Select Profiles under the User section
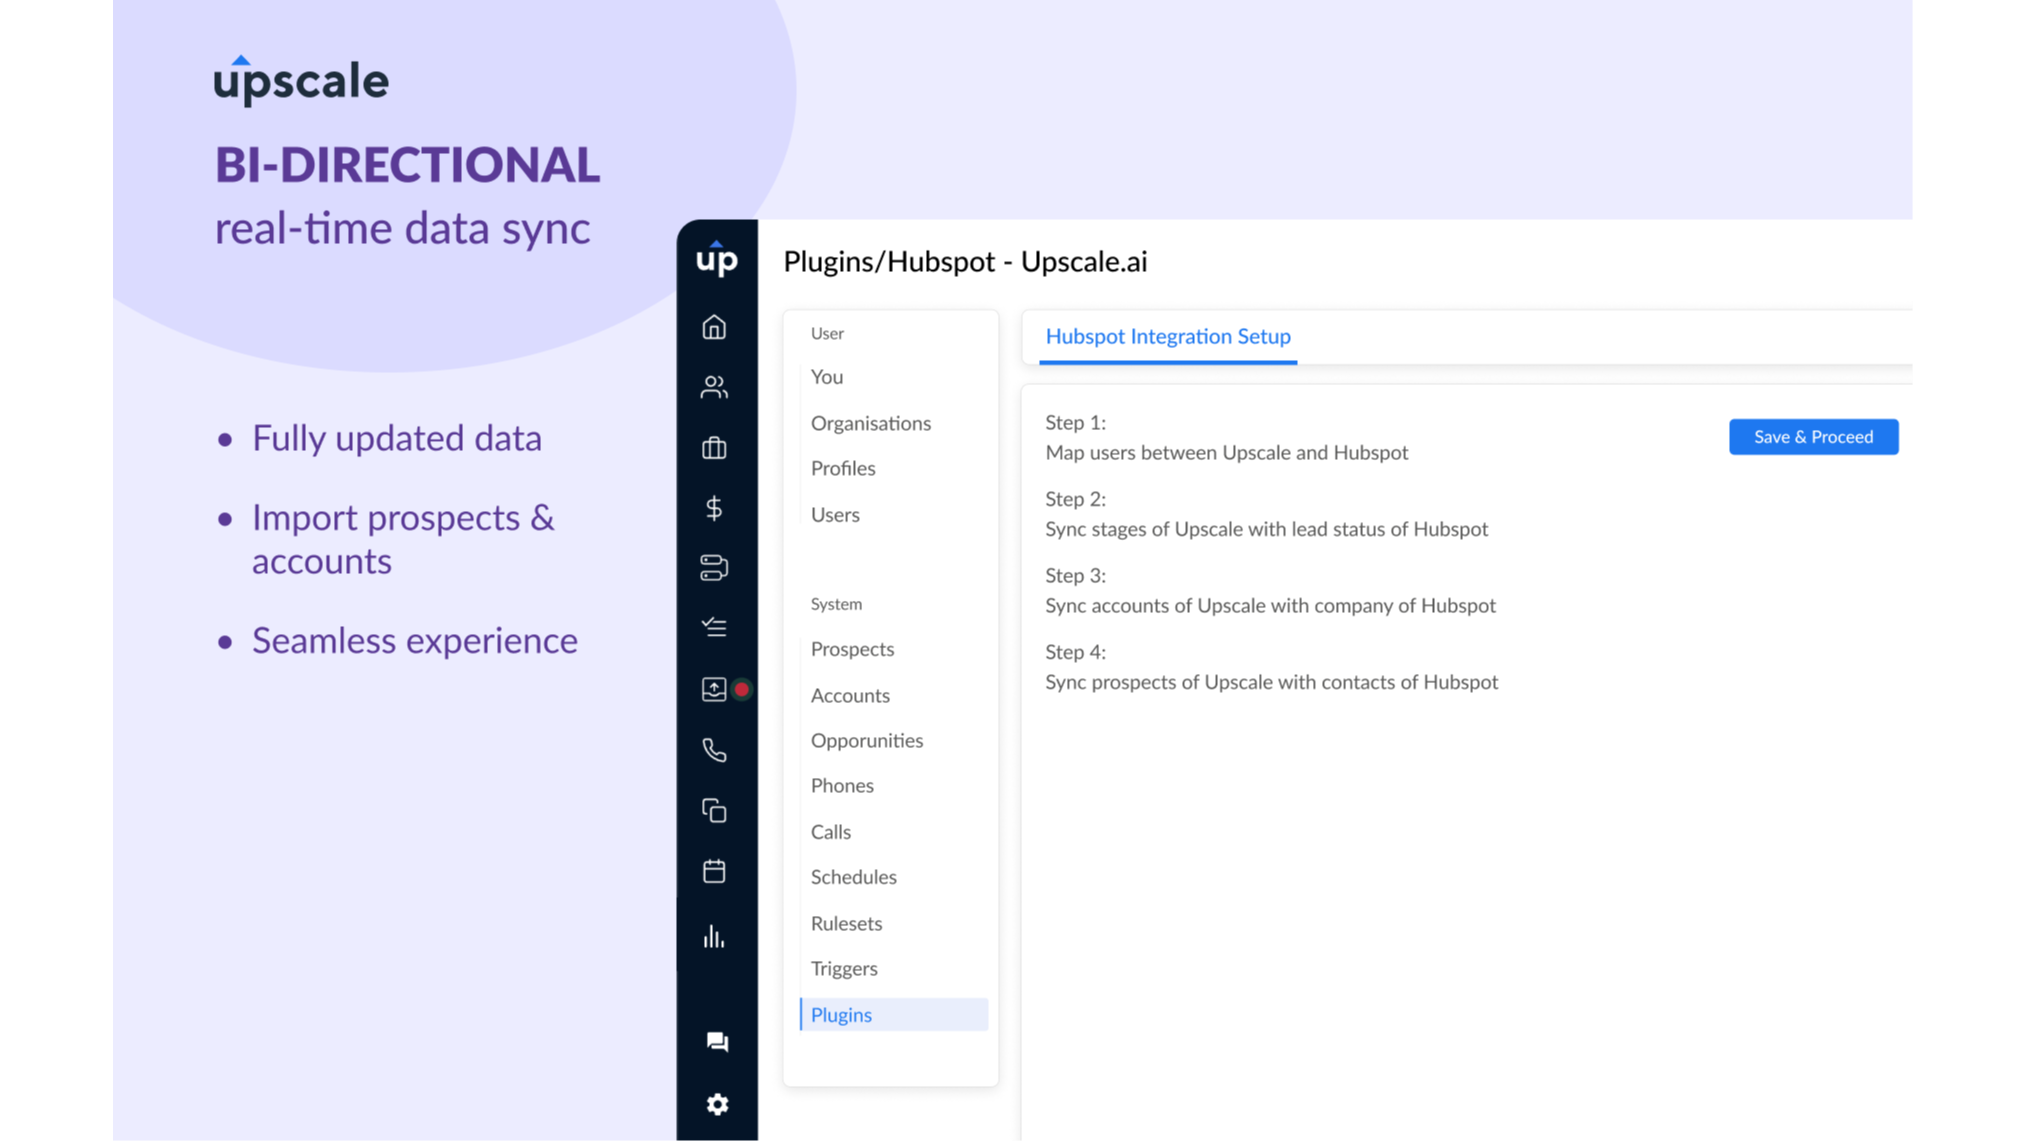 [842, 468]
